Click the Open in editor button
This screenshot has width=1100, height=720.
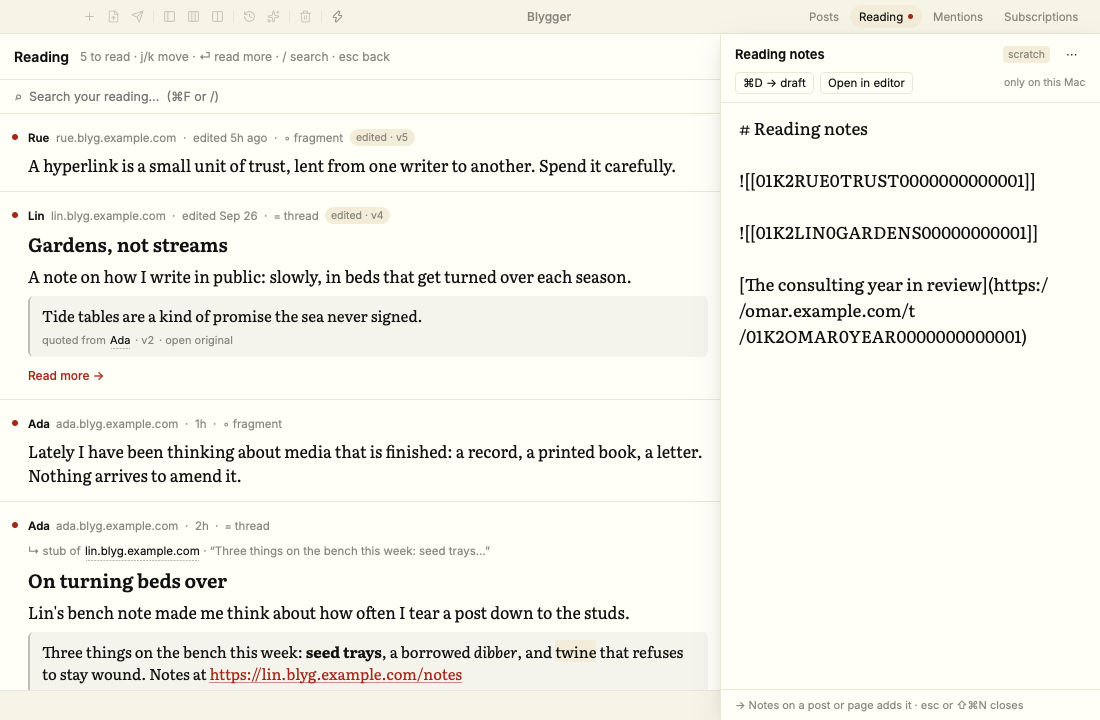866,83
